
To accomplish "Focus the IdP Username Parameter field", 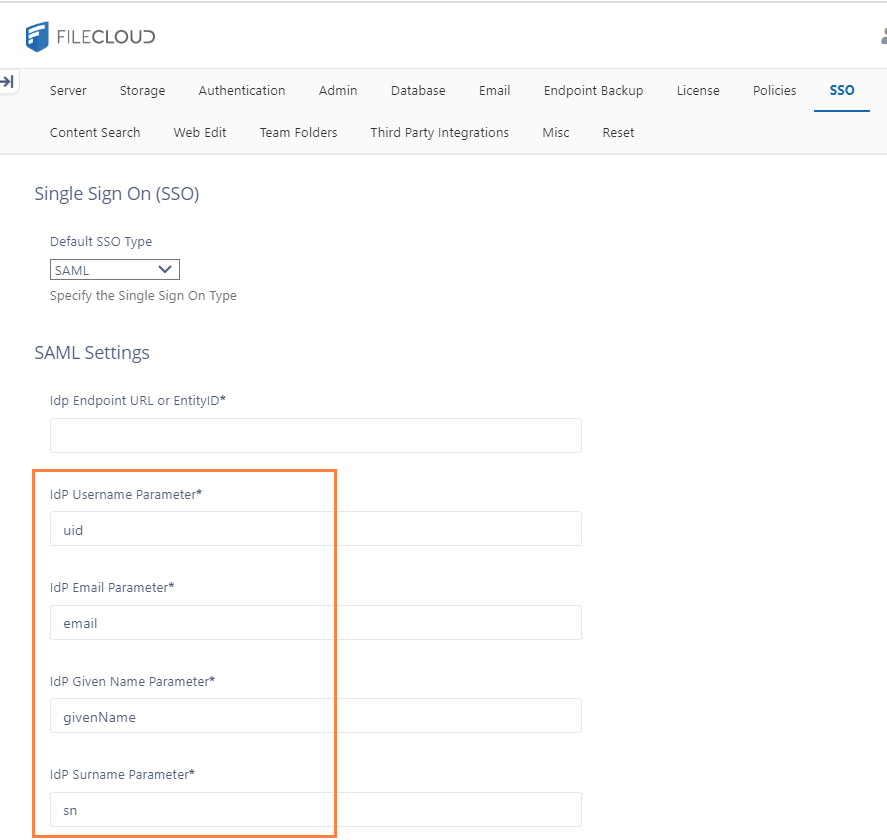I will tap(316, 529).
